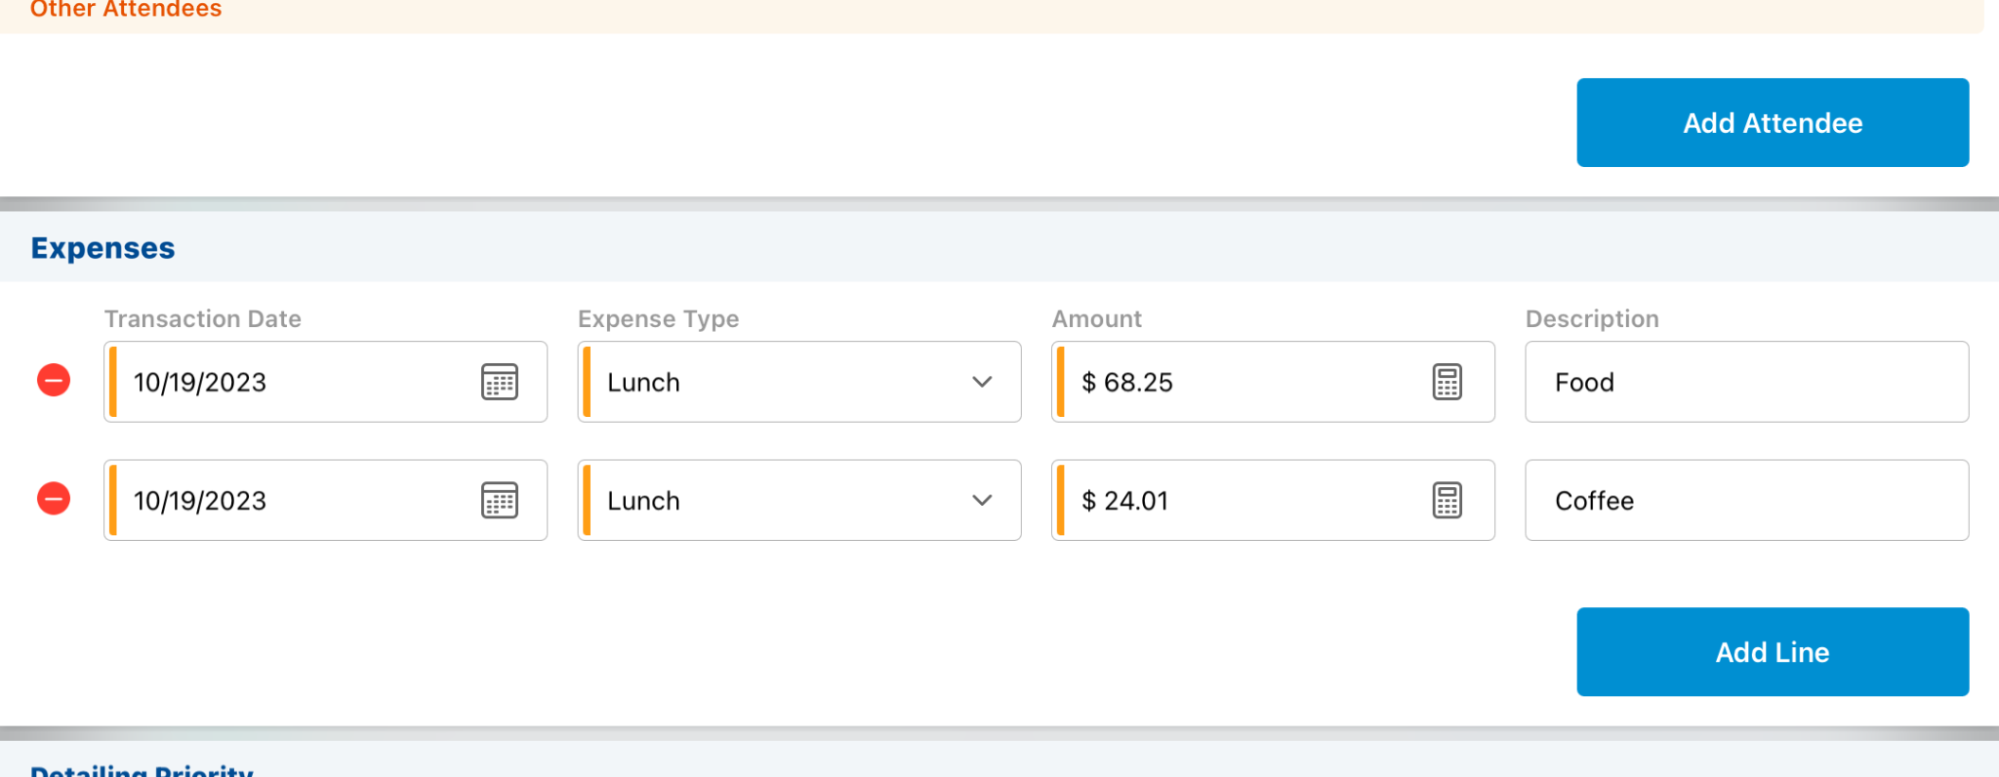Edit the Food description field
1999x777 pixels.
coord(1746,382)
